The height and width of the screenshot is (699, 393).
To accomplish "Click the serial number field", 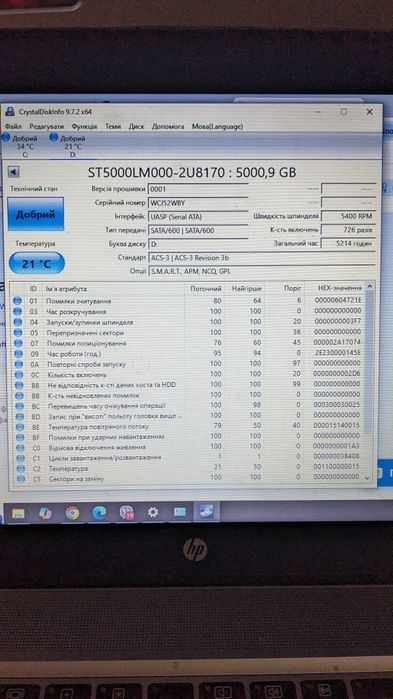I will coord(198,203).
